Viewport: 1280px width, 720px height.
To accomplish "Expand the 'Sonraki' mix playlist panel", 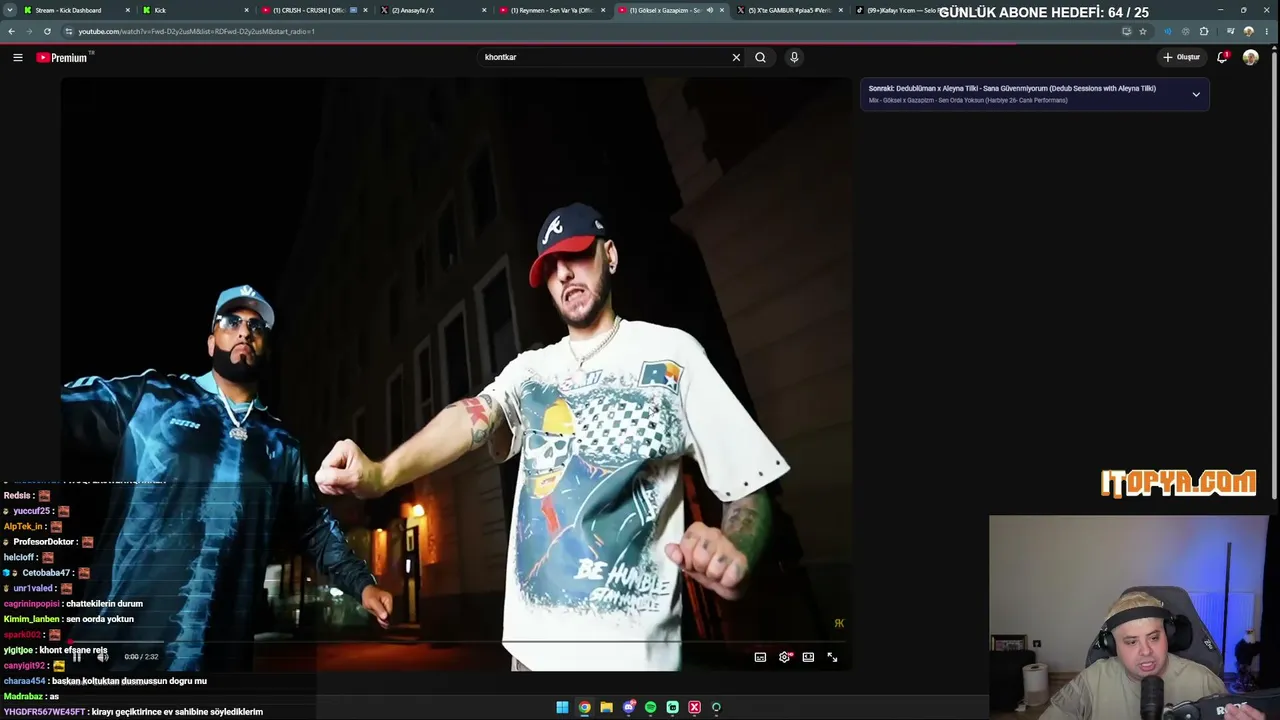I will pyautogui.click(x=1196, y=94).
